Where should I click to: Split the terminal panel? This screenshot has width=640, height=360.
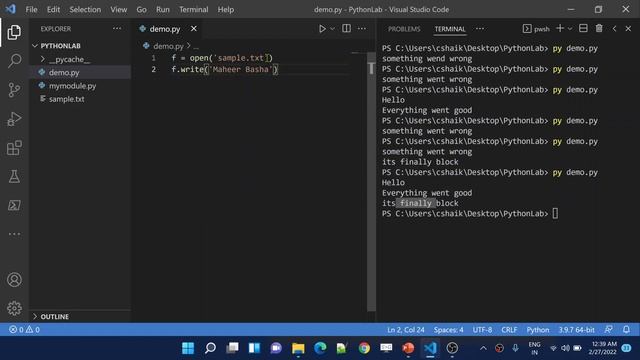[583, 28]
